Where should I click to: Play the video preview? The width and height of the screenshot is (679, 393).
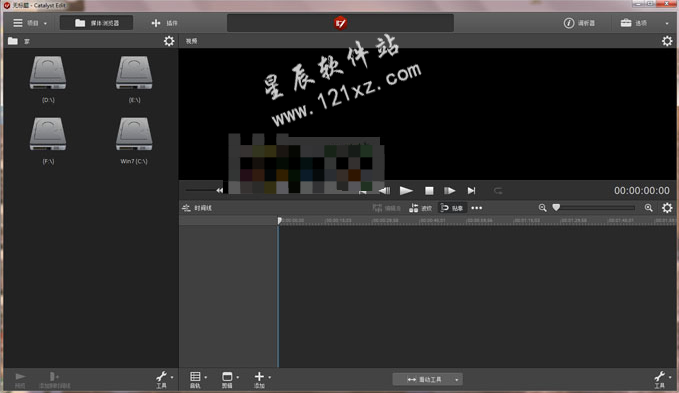pos(406,190)
